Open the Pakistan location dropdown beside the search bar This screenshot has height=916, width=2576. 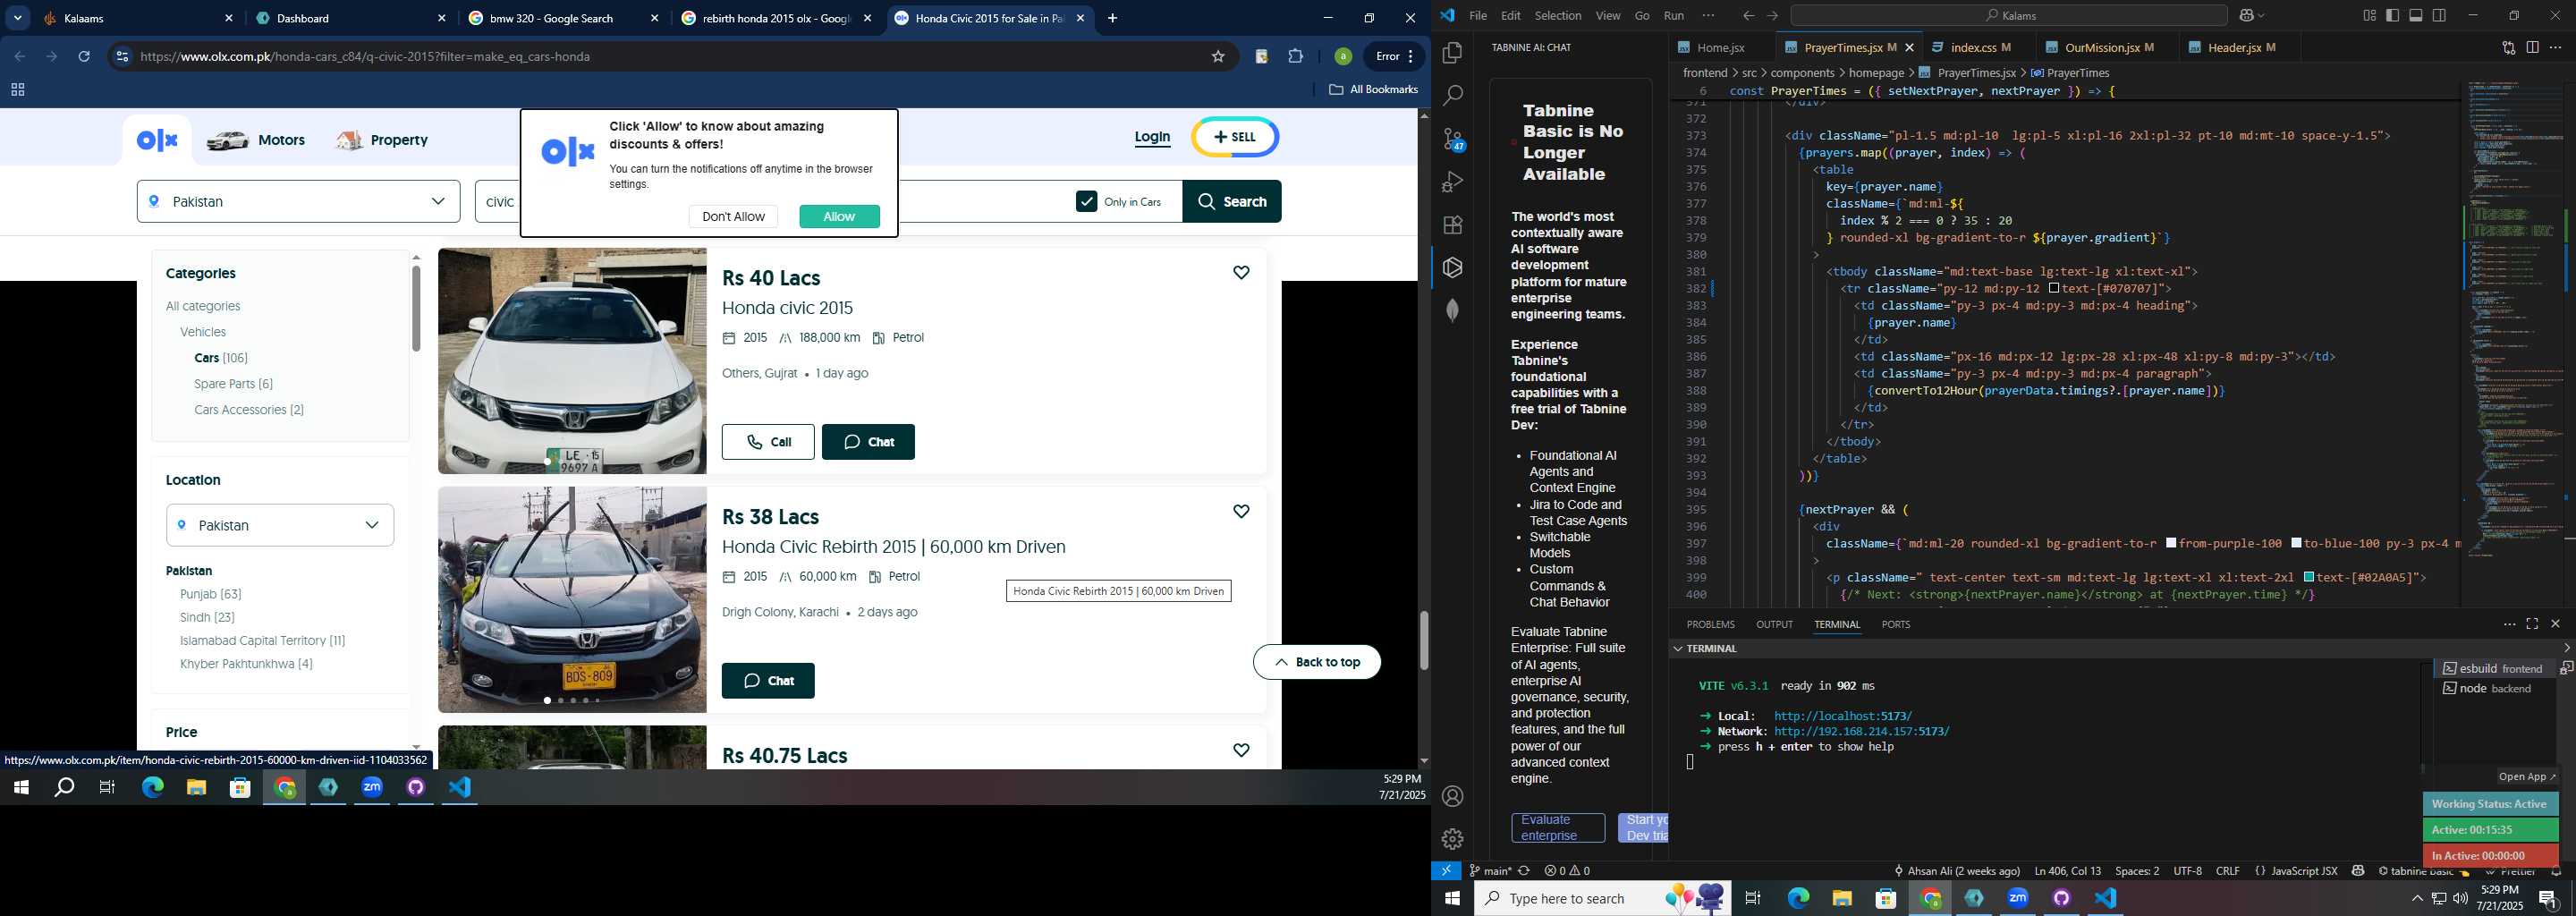[x=298, y=201]
